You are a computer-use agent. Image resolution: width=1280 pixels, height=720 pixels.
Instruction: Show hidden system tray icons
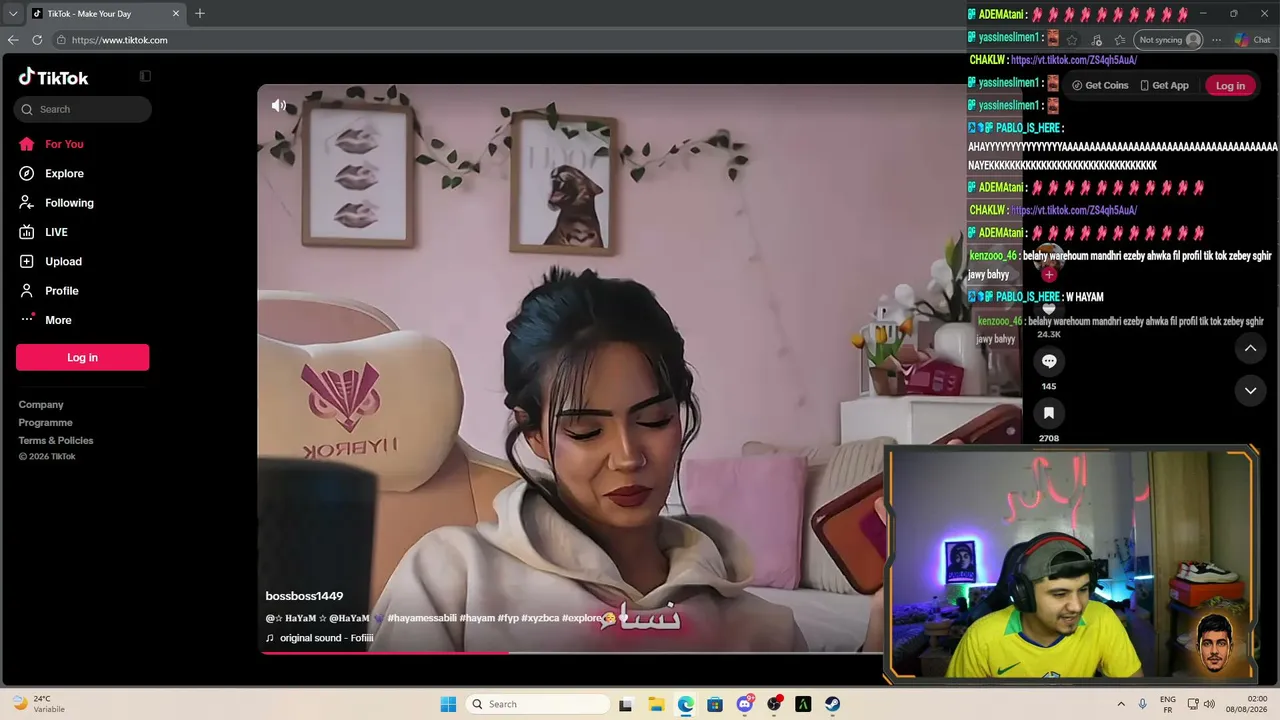tap(1121, 704)
